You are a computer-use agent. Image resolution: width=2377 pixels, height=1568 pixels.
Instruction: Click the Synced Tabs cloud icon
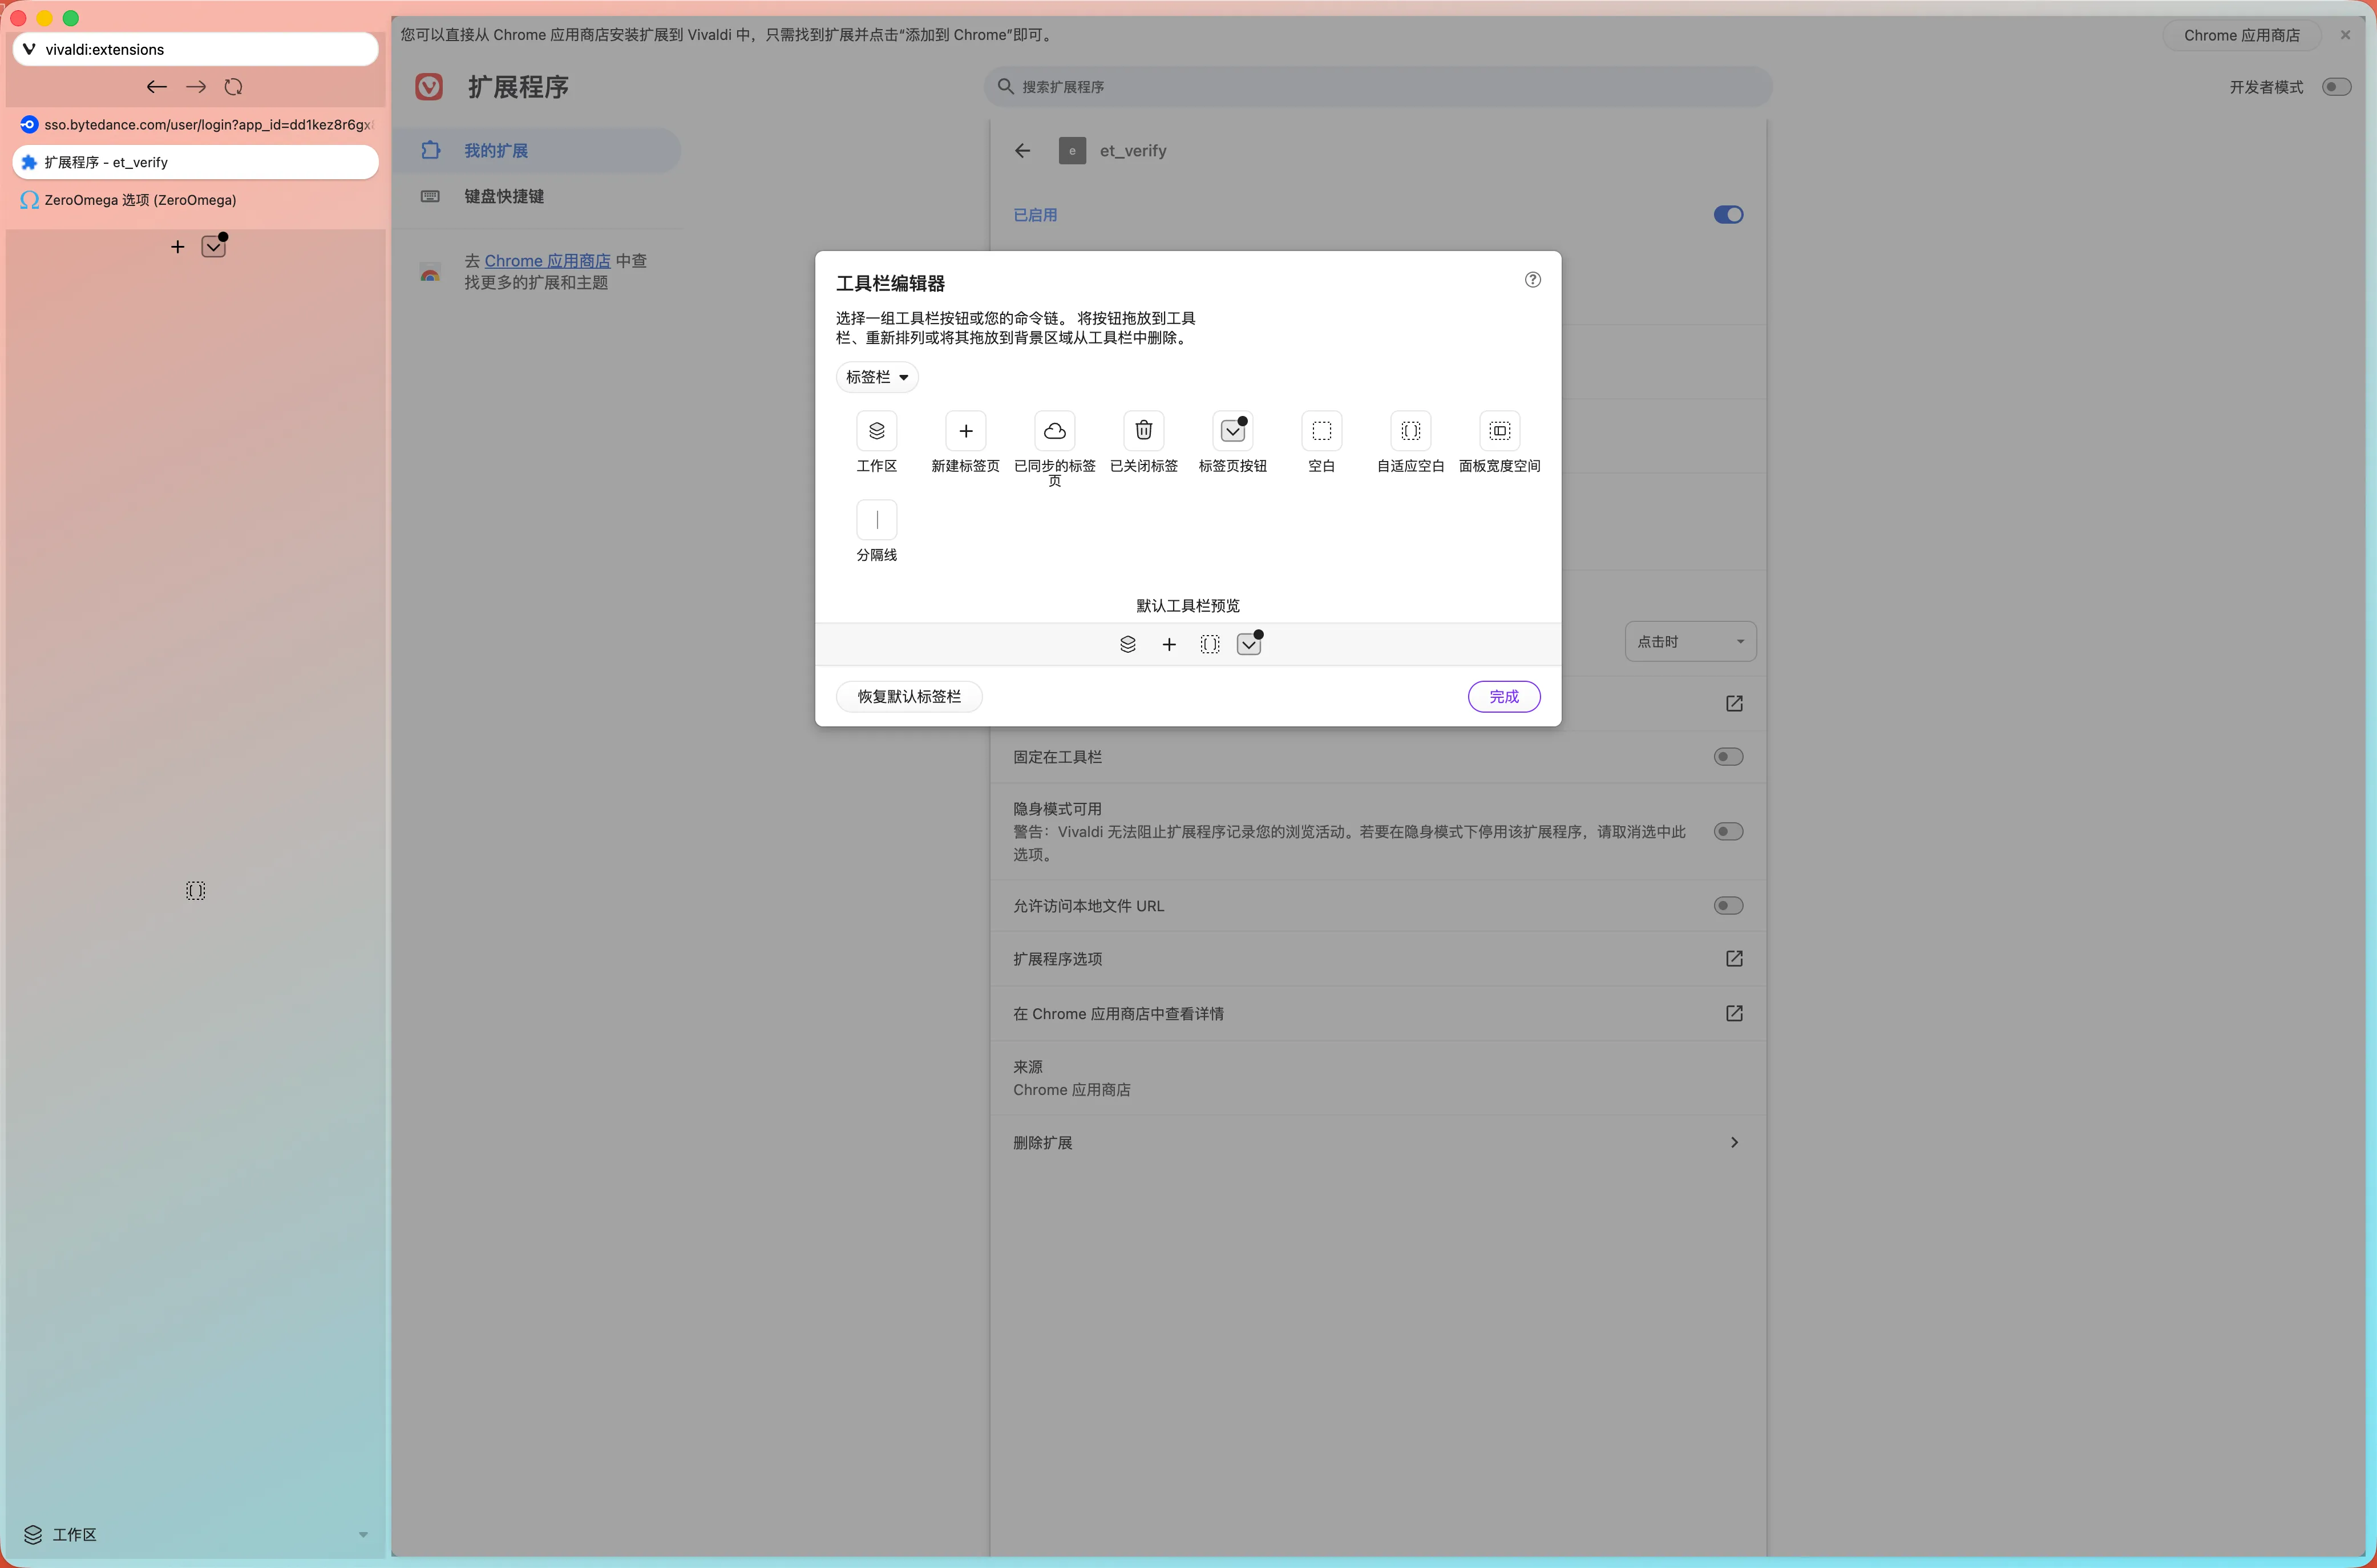click(1054, 431)
